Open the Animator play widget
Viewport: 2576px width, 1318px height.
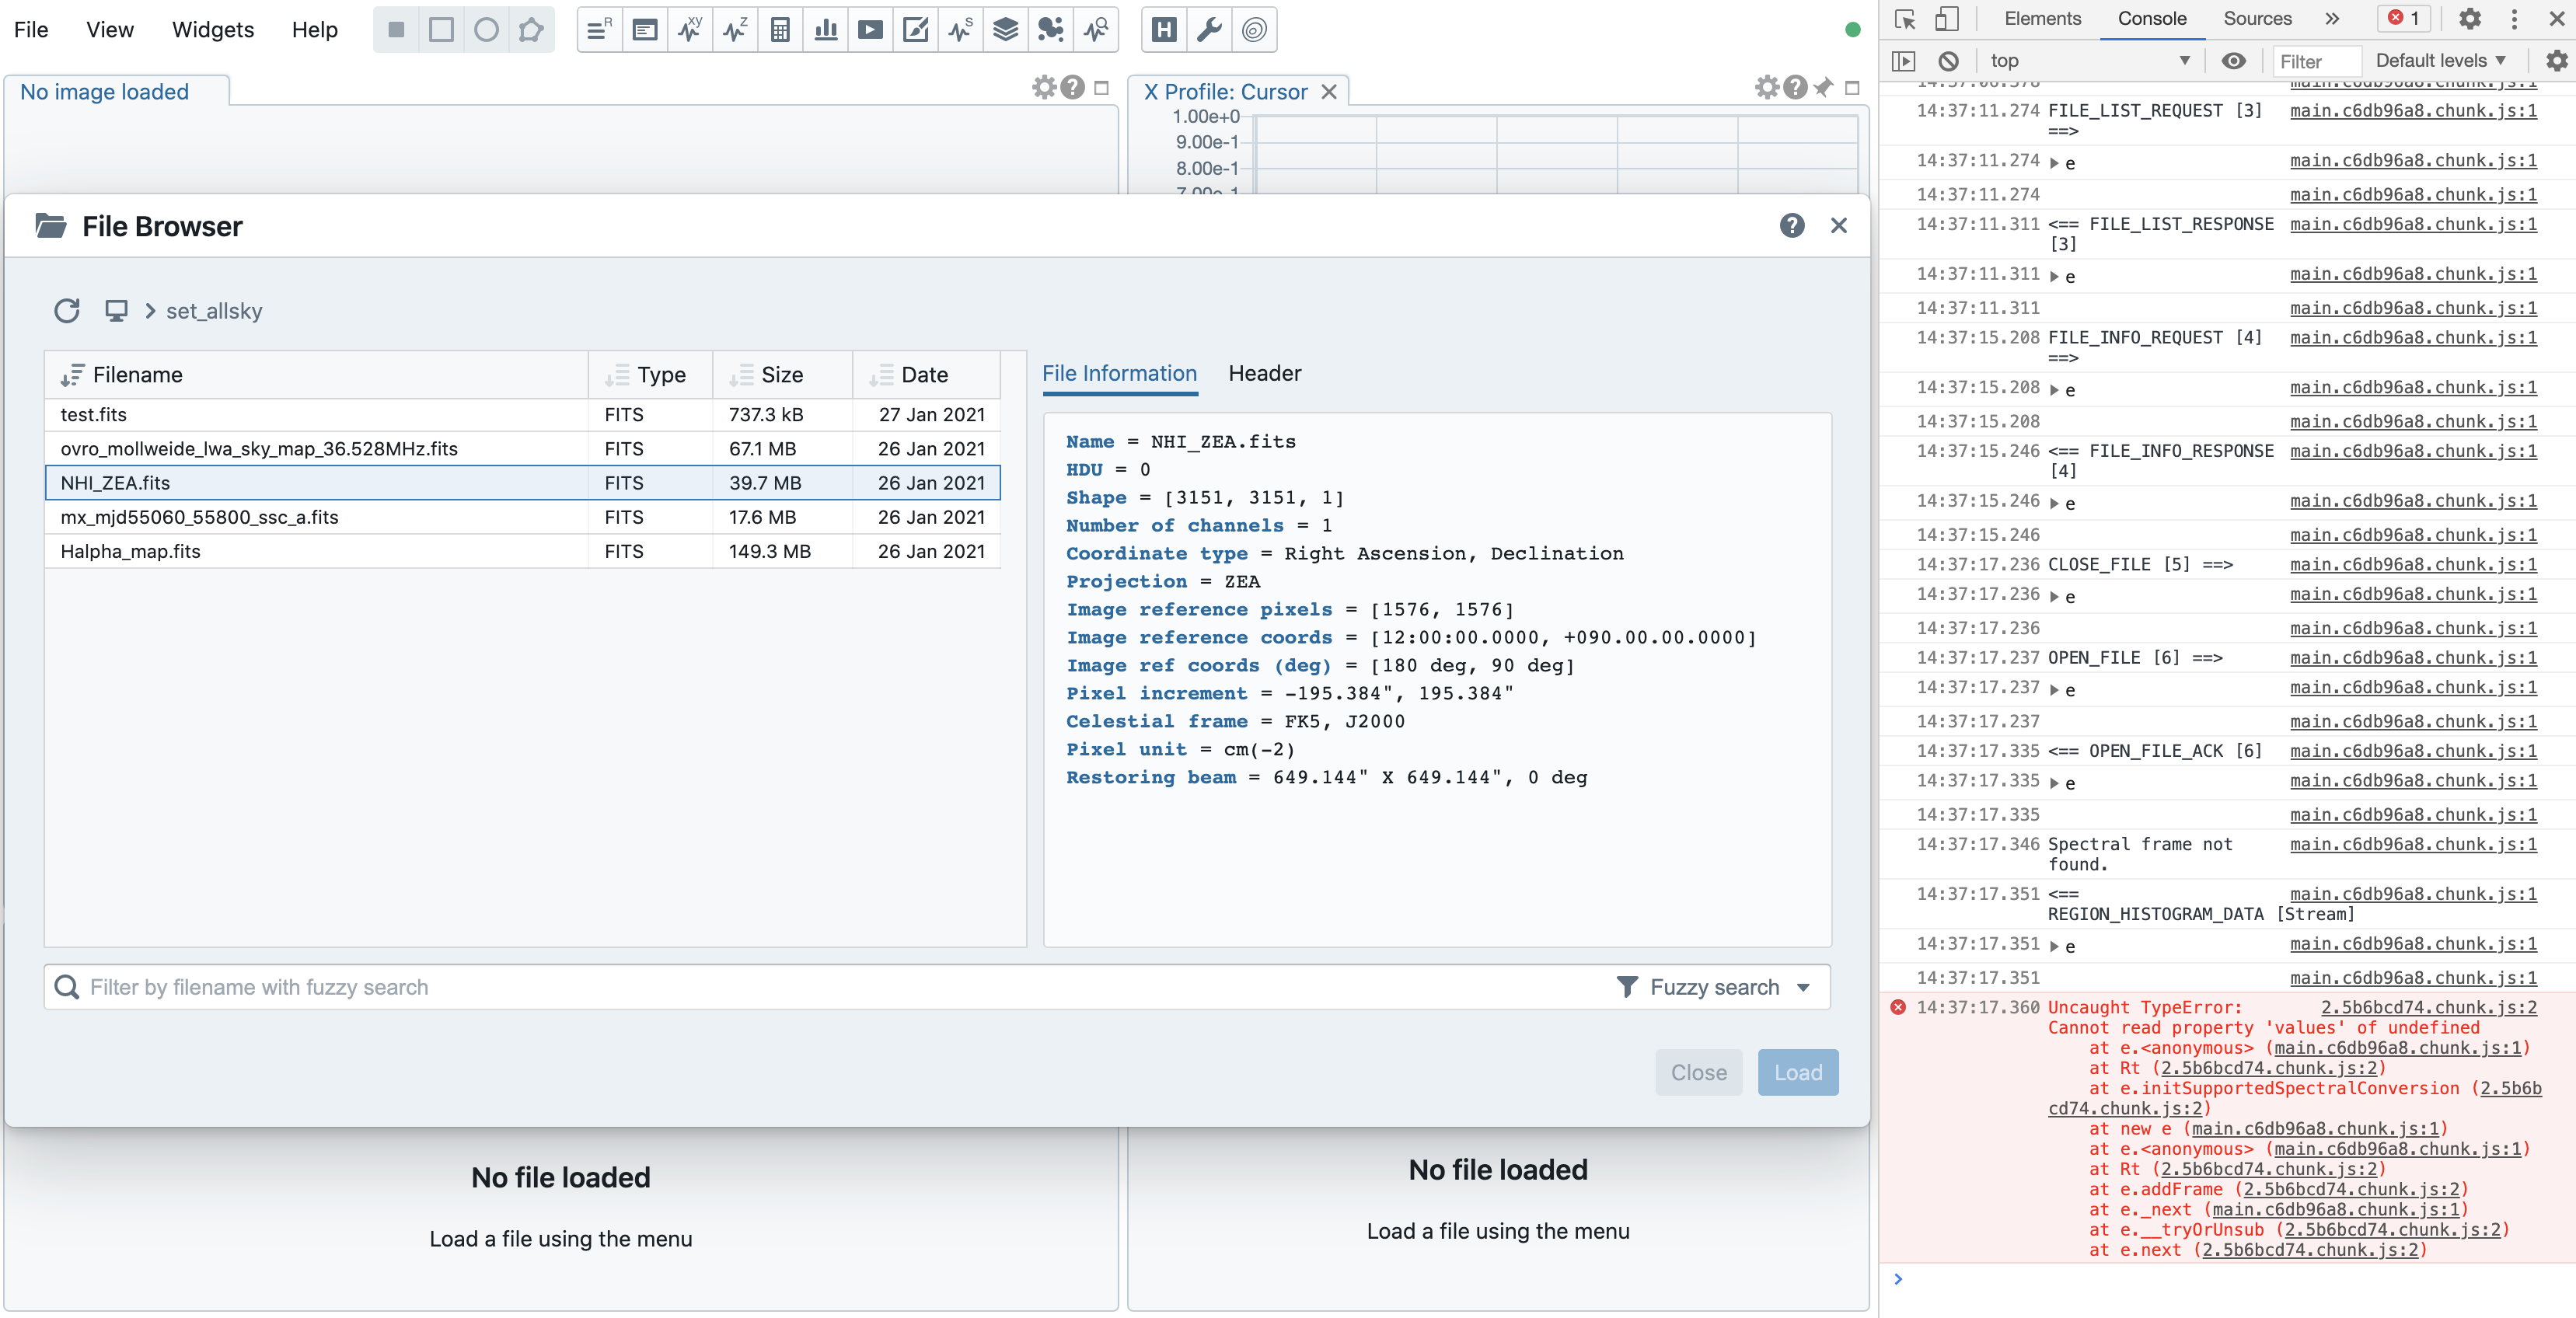tap(870, 30)
